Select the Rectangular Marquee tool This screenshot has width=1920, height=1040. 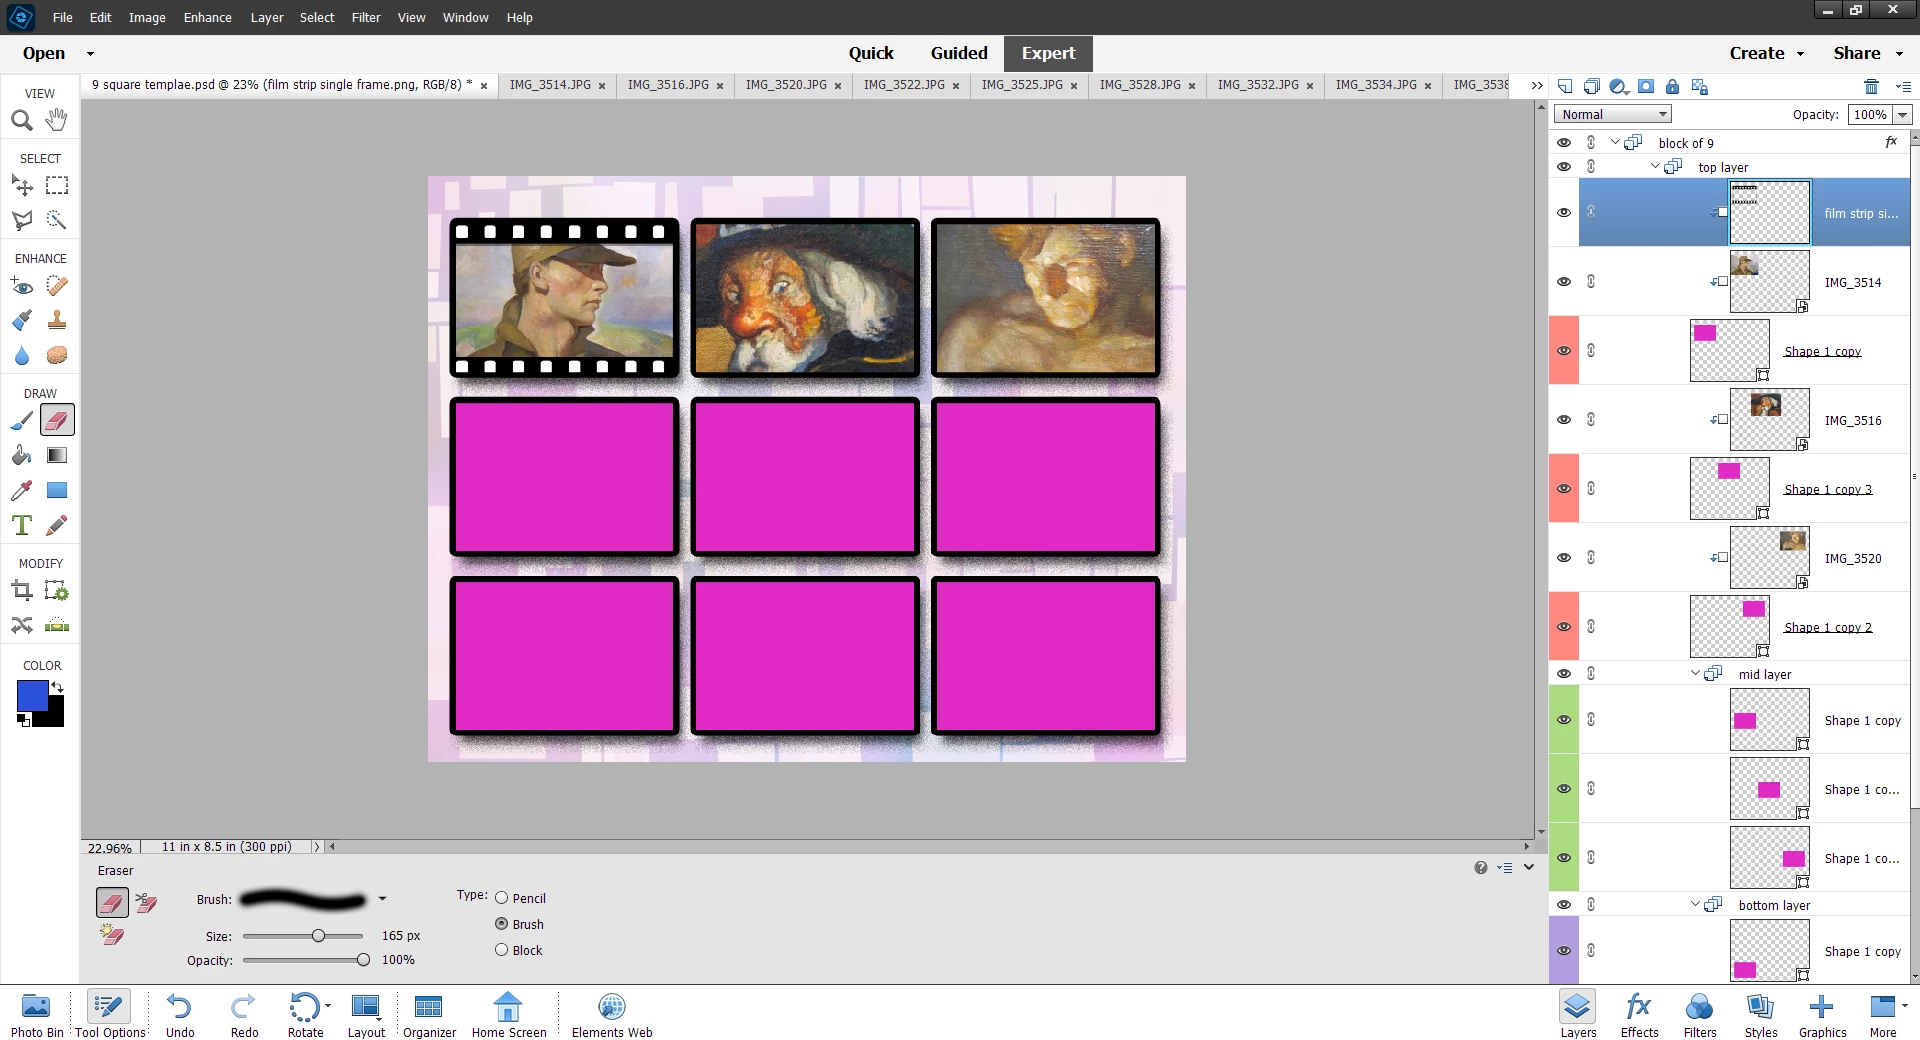[57, 185]
